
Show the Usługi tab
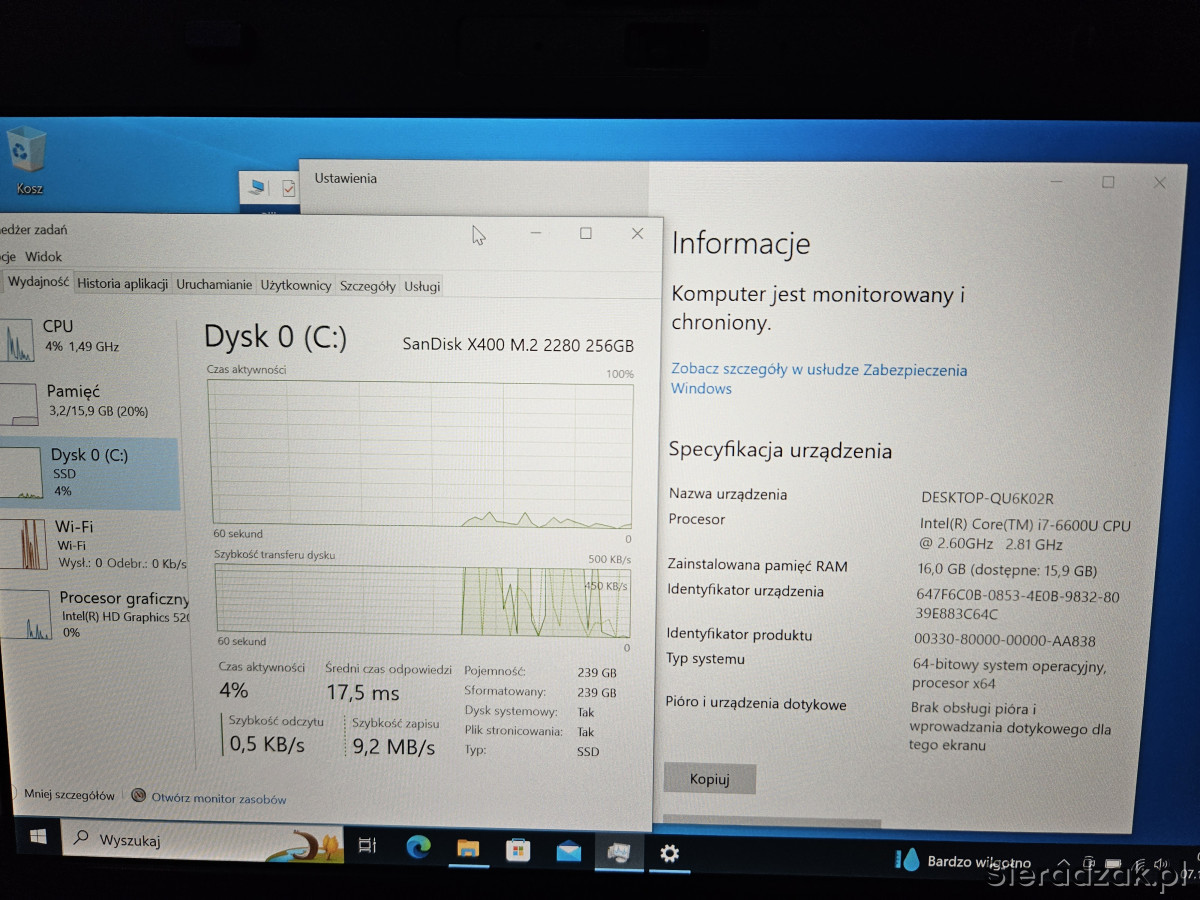[422, 286]
